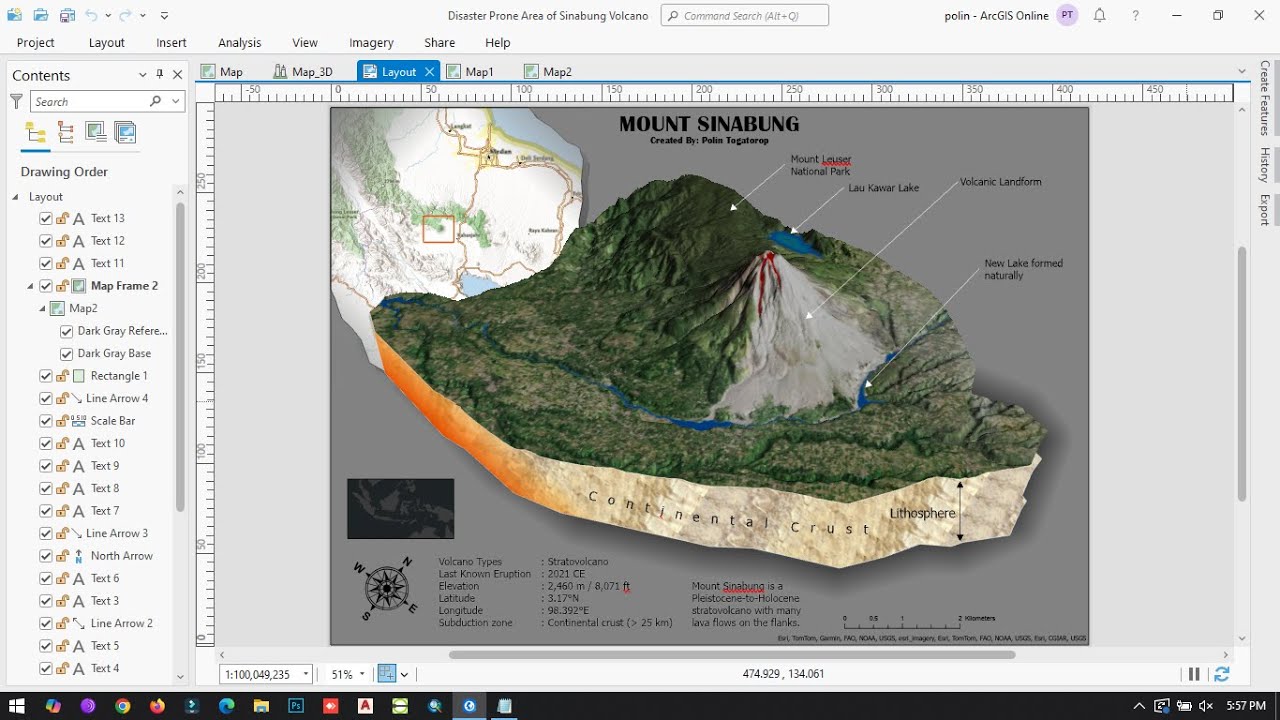Collapse the Map Frame 2 node
The width and height of the screenshot is (1280, 720).
coord(31,286)
